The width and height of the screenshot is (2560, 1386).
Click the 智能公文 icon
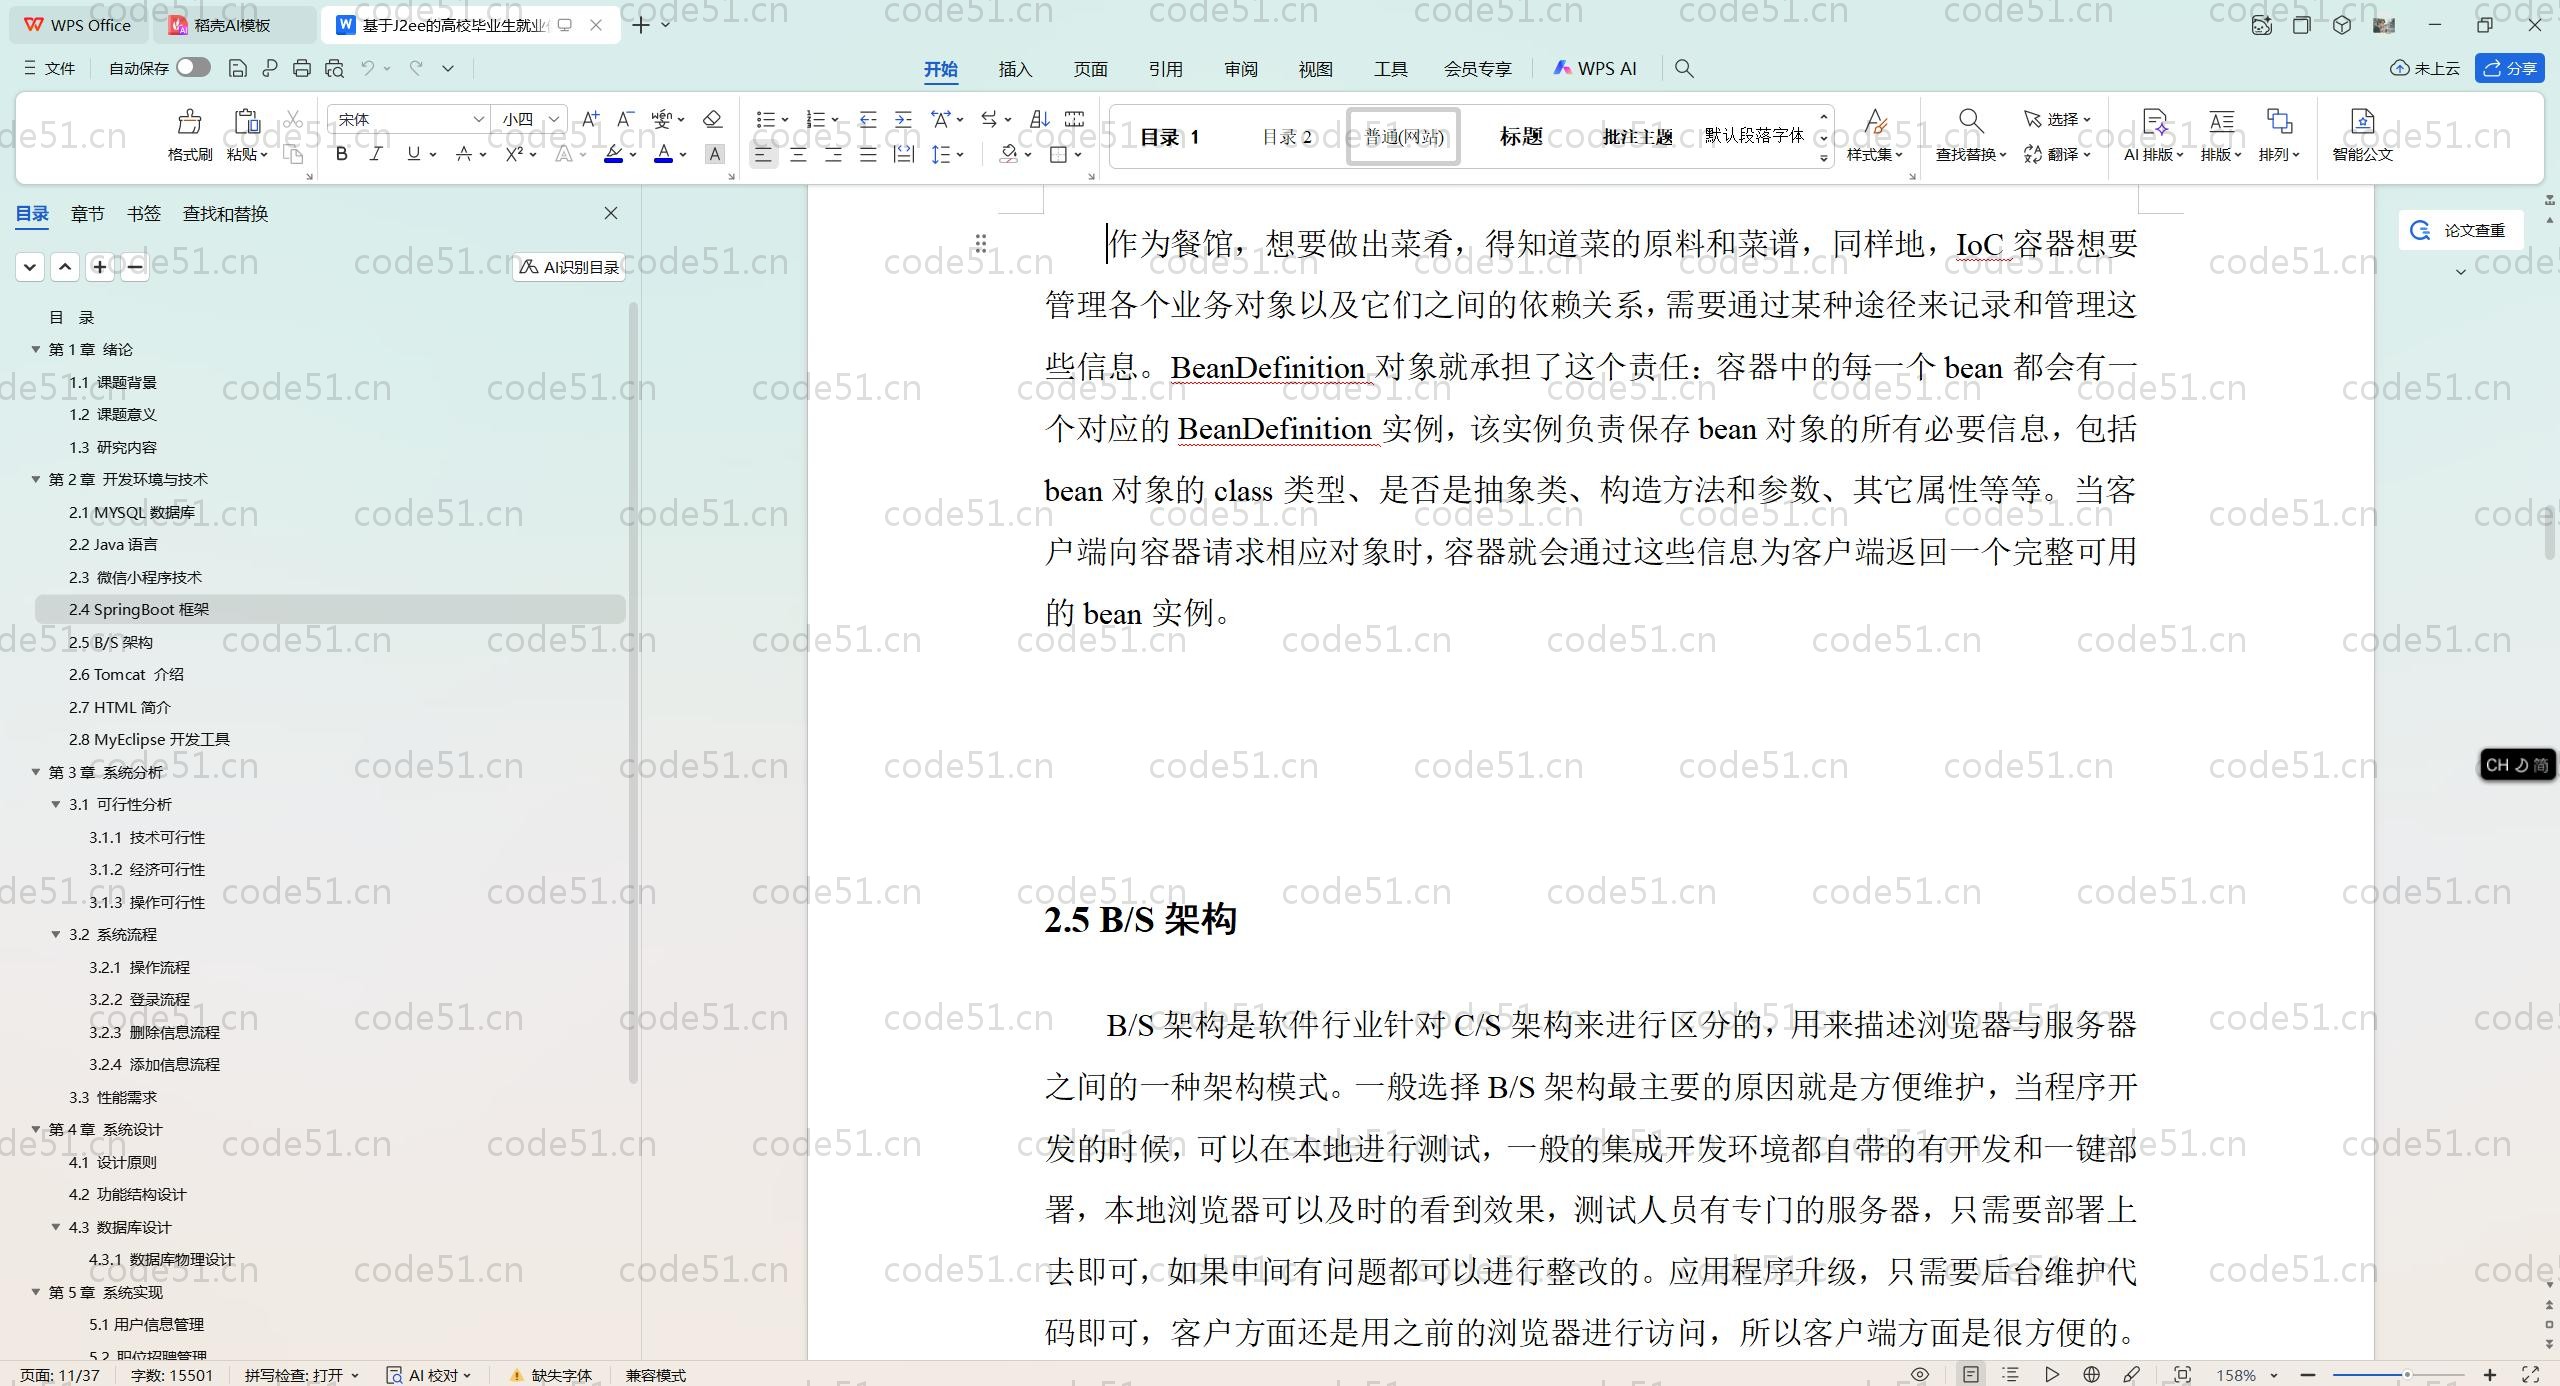click(x=2362, y=123)
